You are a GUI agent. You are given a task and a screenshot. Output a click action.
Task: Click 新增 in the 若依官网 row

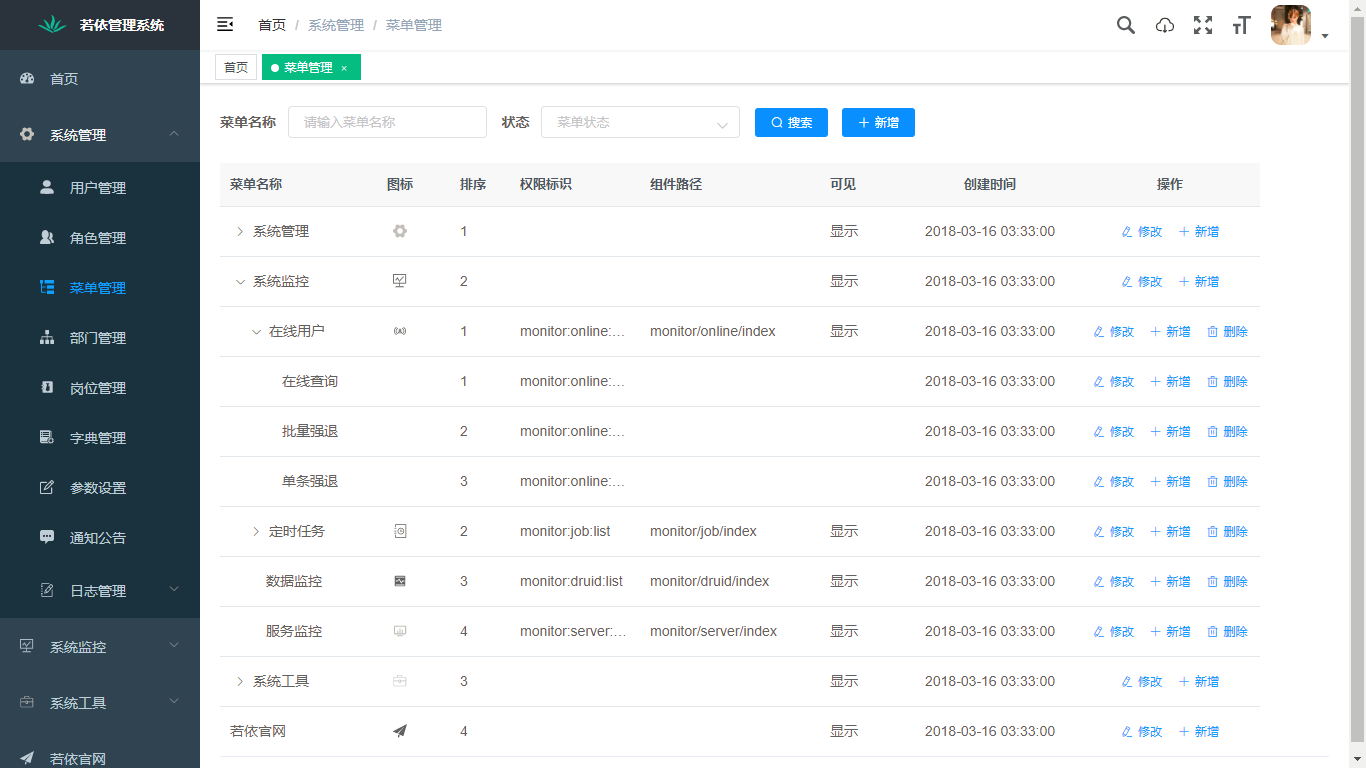(1199, 731)
